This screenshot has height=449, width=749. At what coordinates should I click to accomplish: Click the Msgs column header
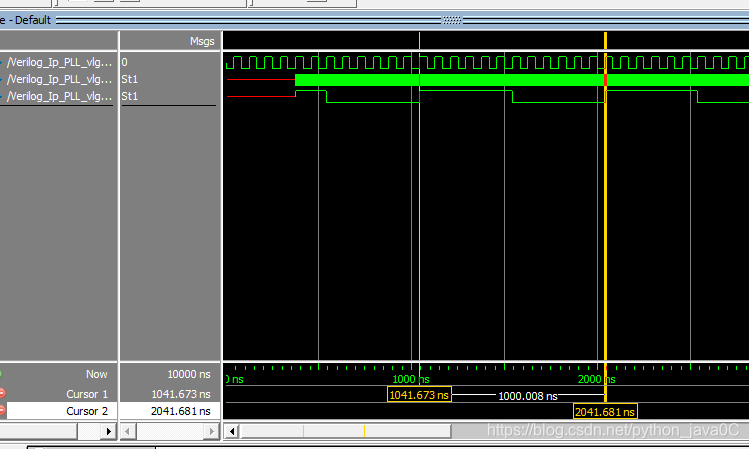(x=202, y=42)
